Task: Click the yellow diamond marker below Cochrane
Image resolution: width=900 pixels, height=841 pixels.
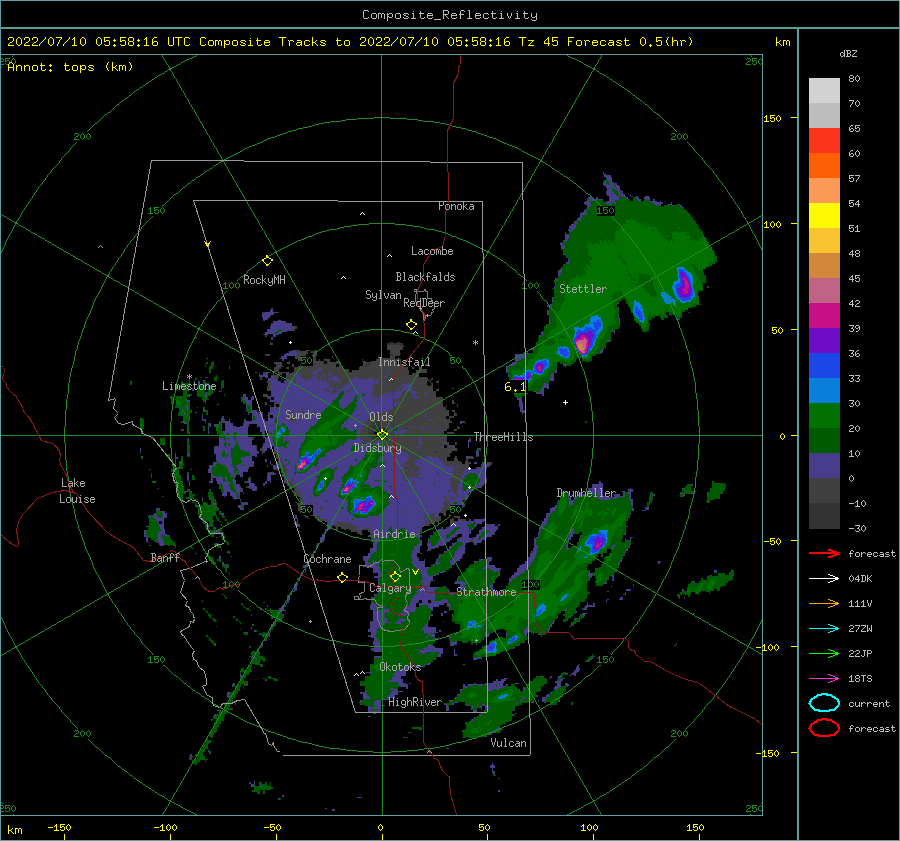Action: click(x=343, y=577)
